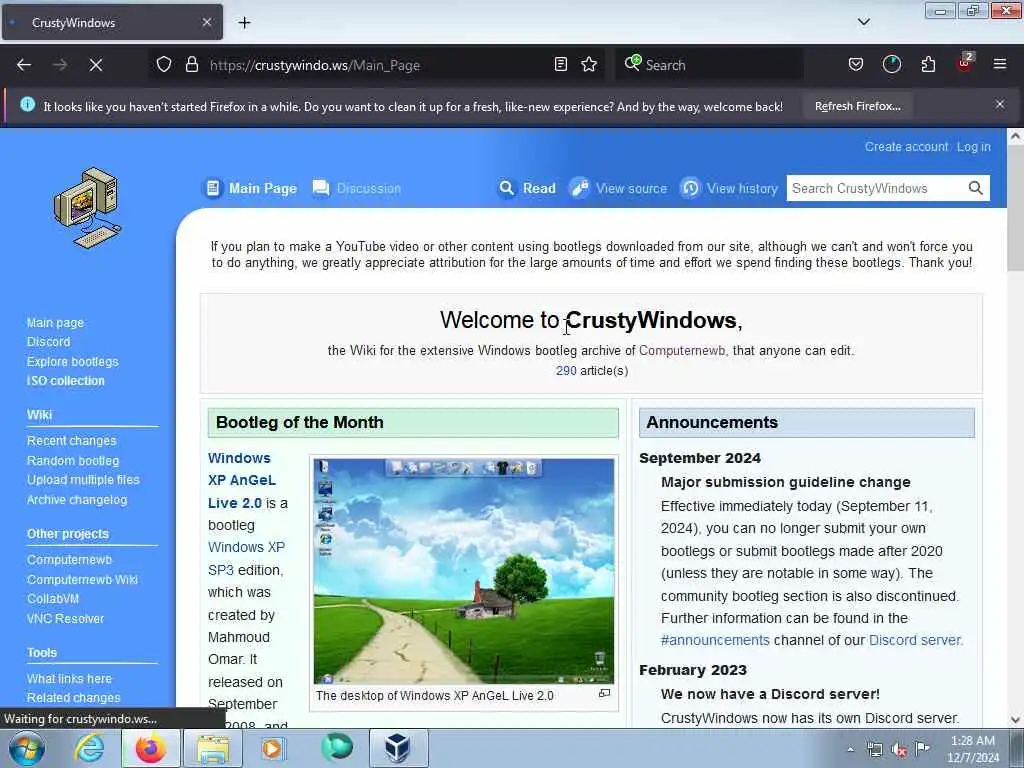The height and width of the screenshot is (768, 1024).
Task: Open #announcements channel link
Action: (715, 640)
